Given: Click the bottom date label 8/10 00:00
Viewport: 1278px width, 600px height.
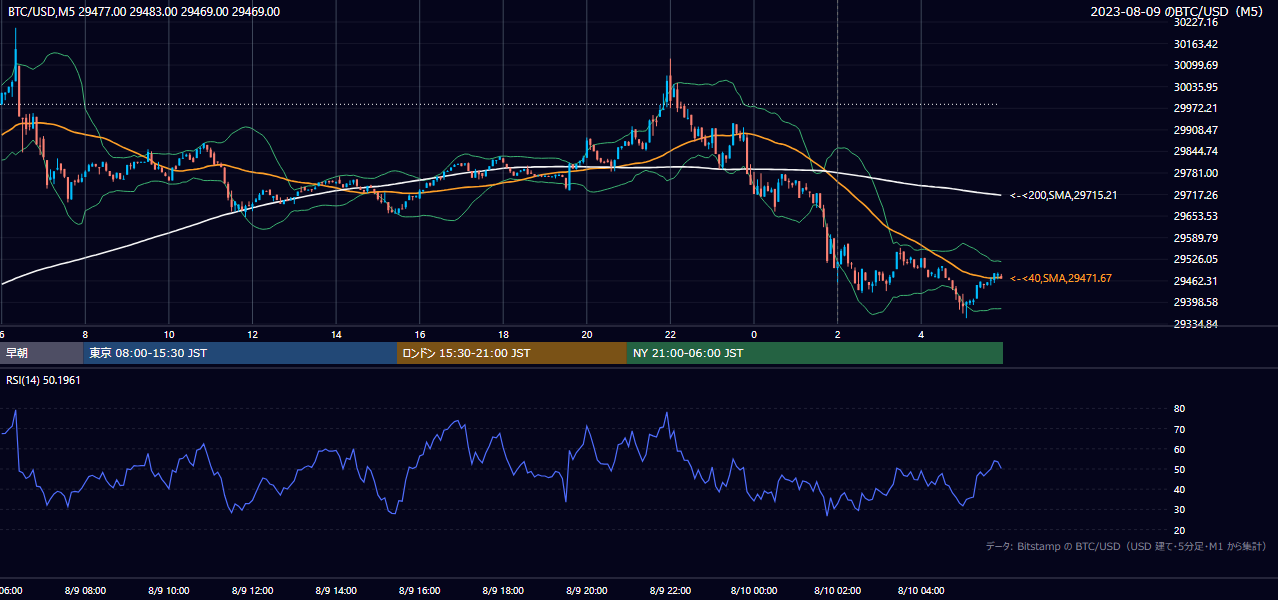Looking at the screenshot, I should 753,591.
